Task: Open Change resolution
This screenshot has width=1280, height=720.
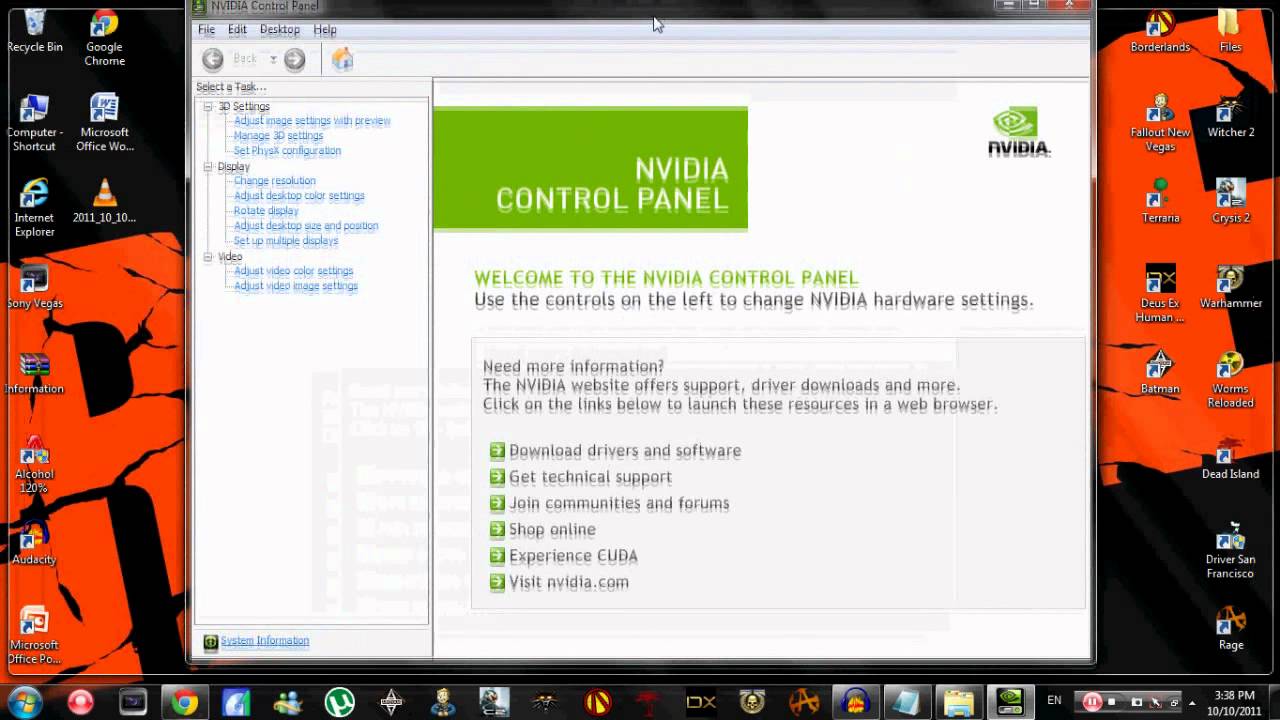Action: coord(274,181)
